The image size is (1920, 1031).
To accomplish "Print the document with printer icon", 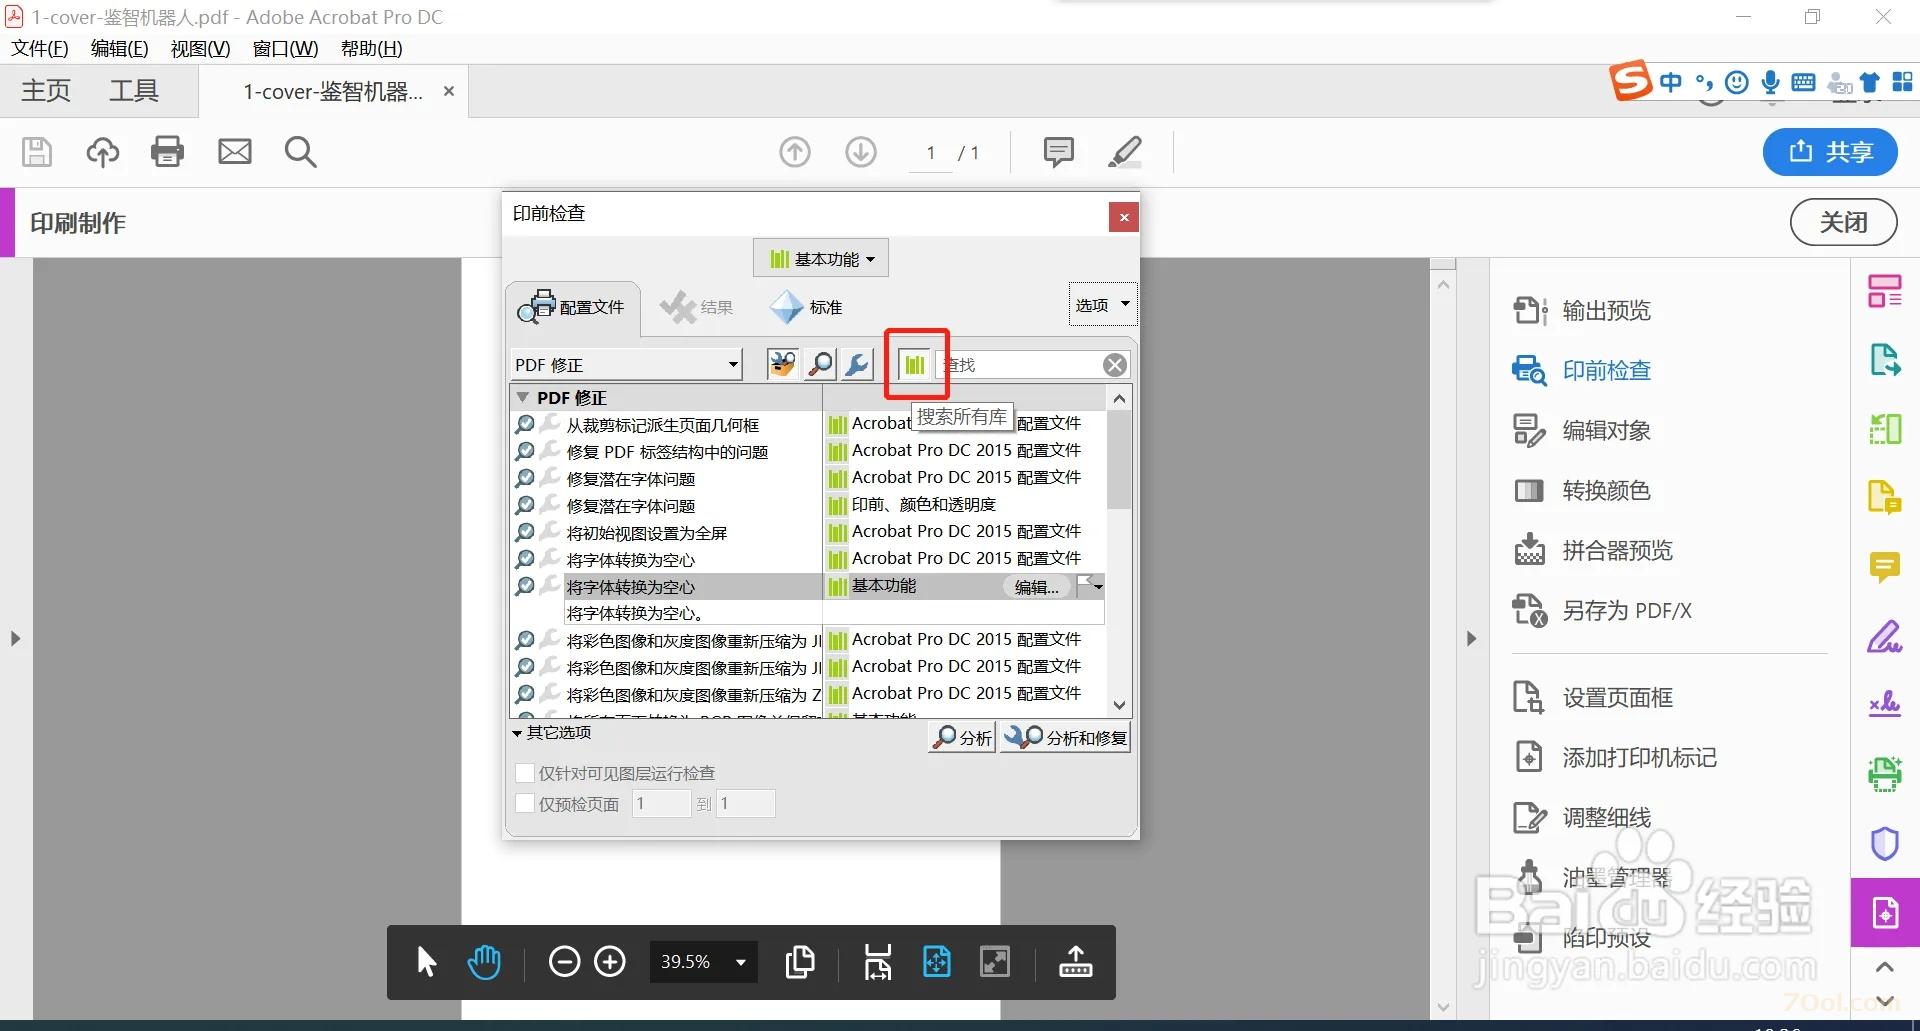I will (167, 152).
